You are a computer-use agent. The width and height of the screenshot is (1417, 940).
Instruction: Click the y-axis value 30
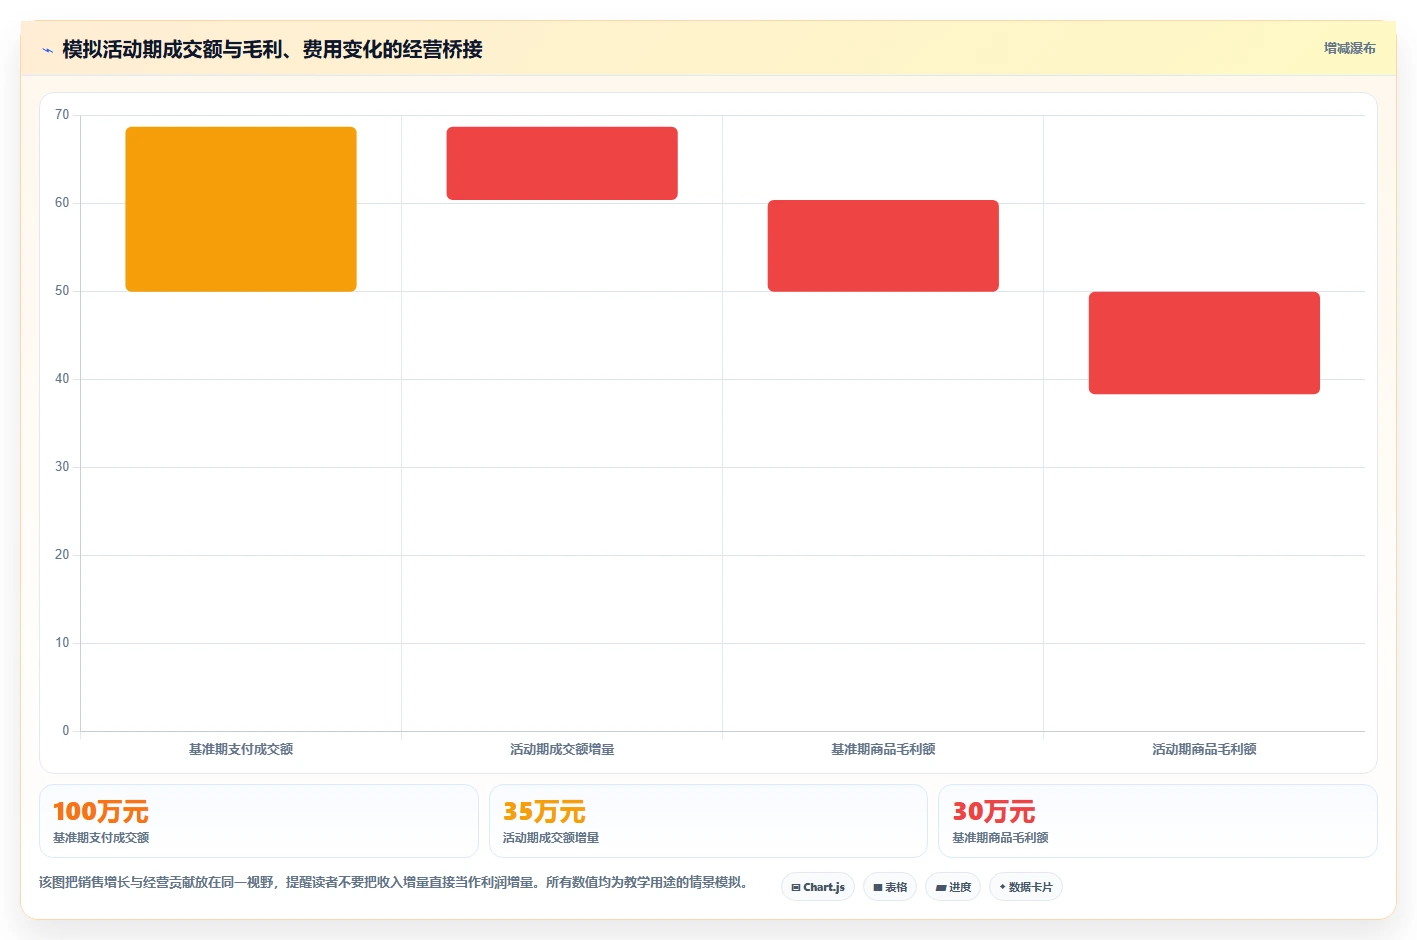(x=62, y=467)
